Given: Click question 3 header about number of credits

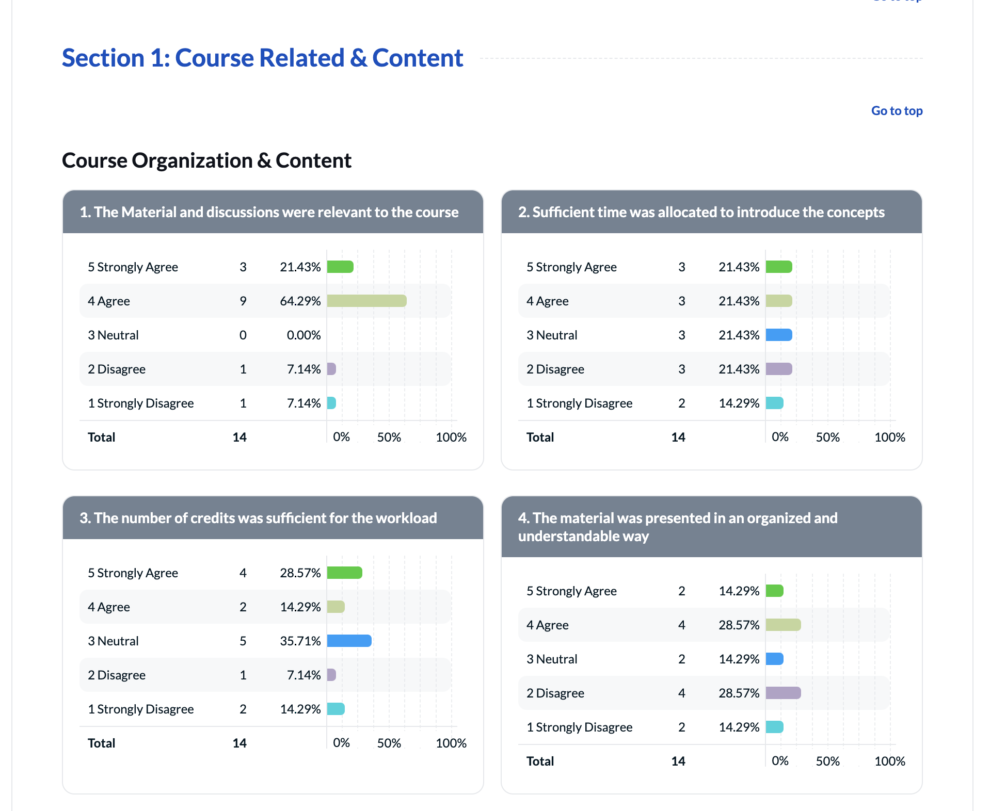Looking at the screenshot, I should pyautogui.click(x=273, y=517).
